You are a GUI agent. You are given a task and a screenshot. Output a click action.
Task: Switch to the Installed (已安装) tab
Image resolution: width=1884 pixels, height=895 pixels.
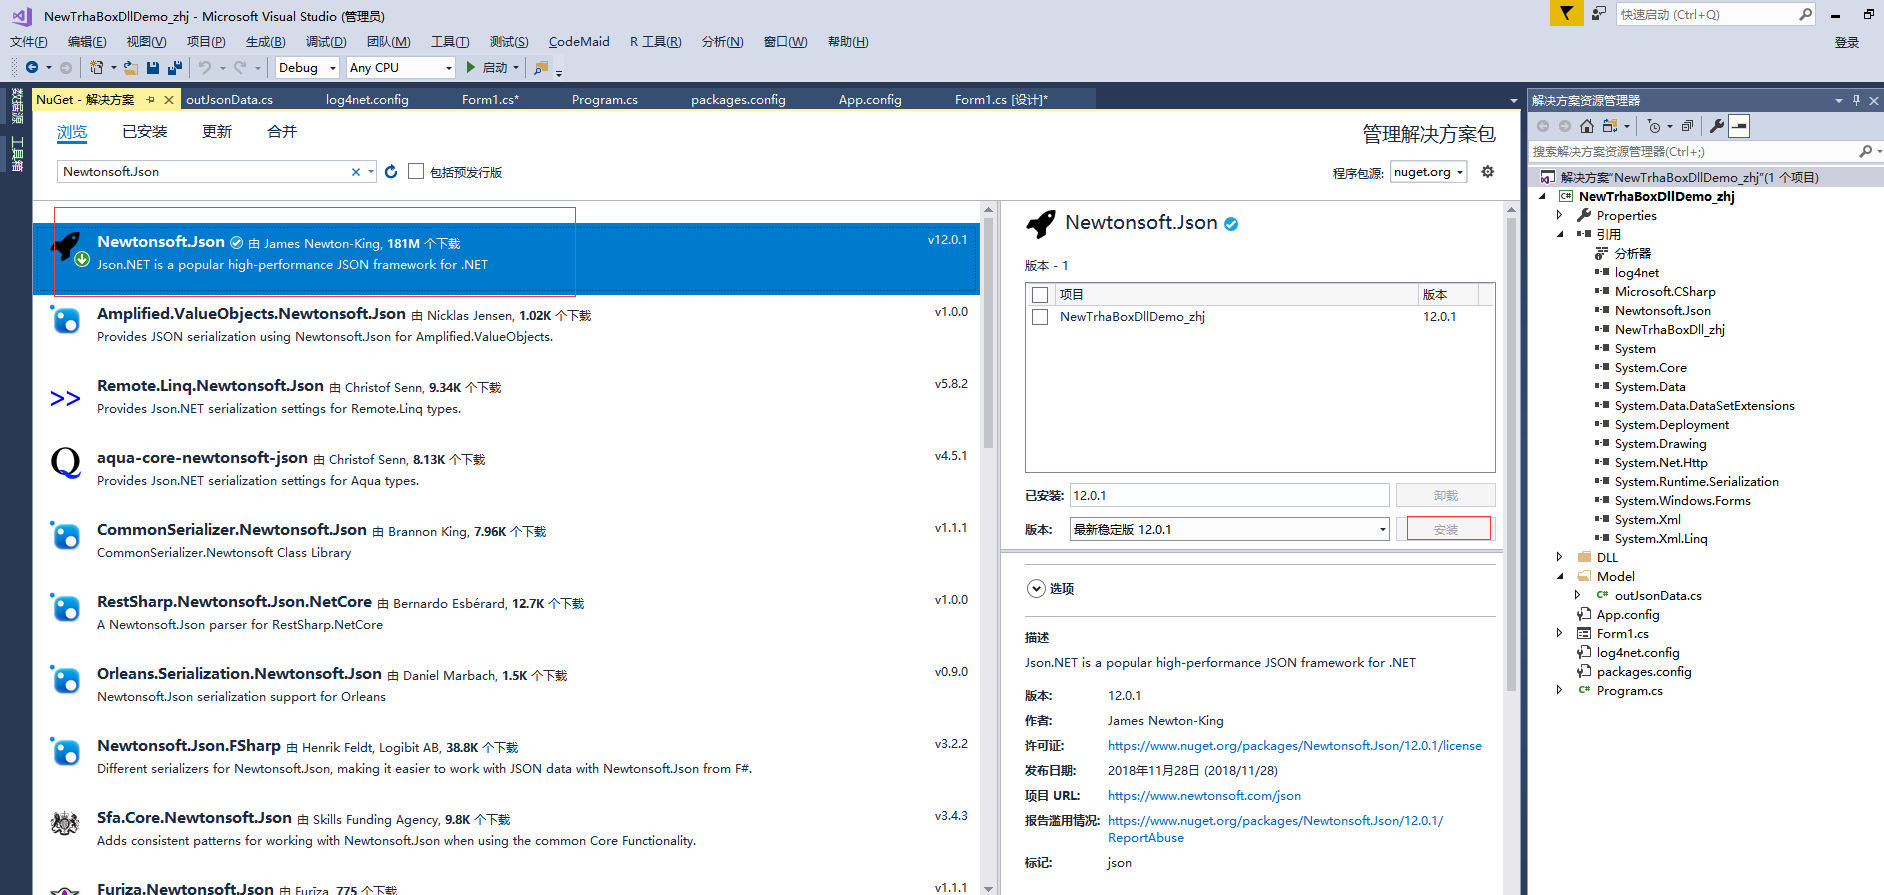[145, 132]
